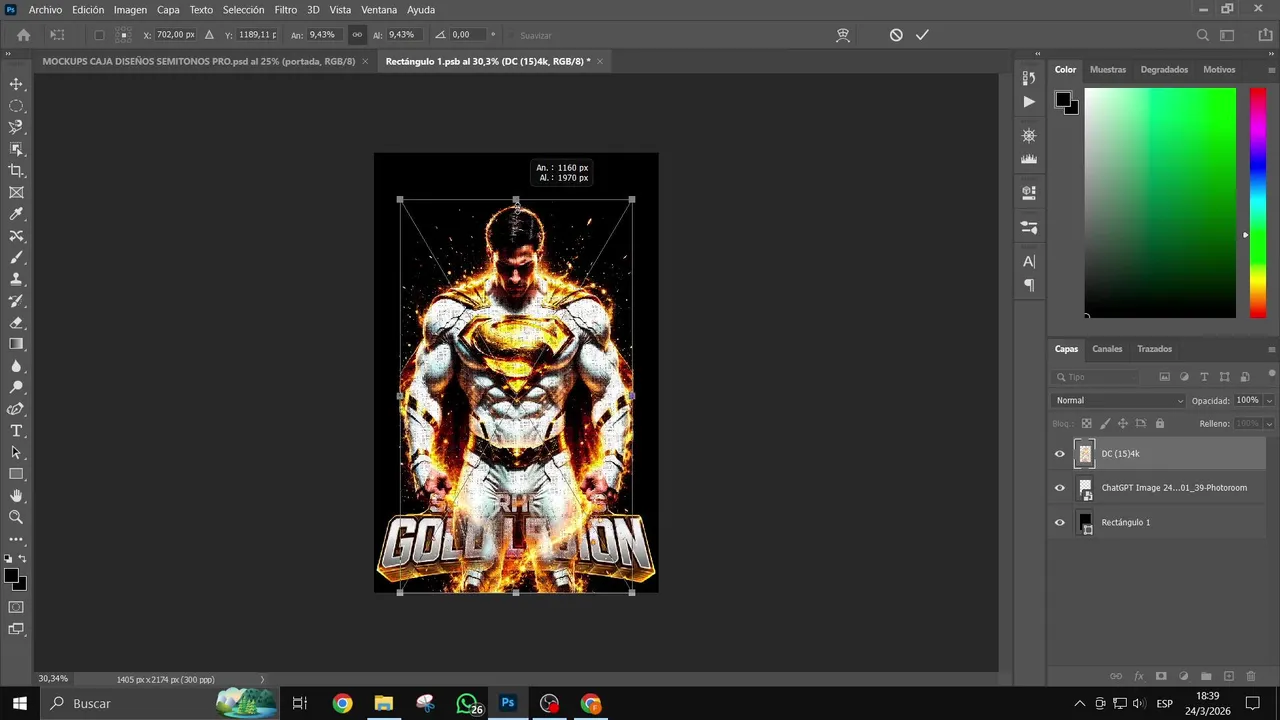Viewport: 1280px width, 720px height.
Task: Select the Hand tool
Action: pyautogui.click(x=16, y=496)
